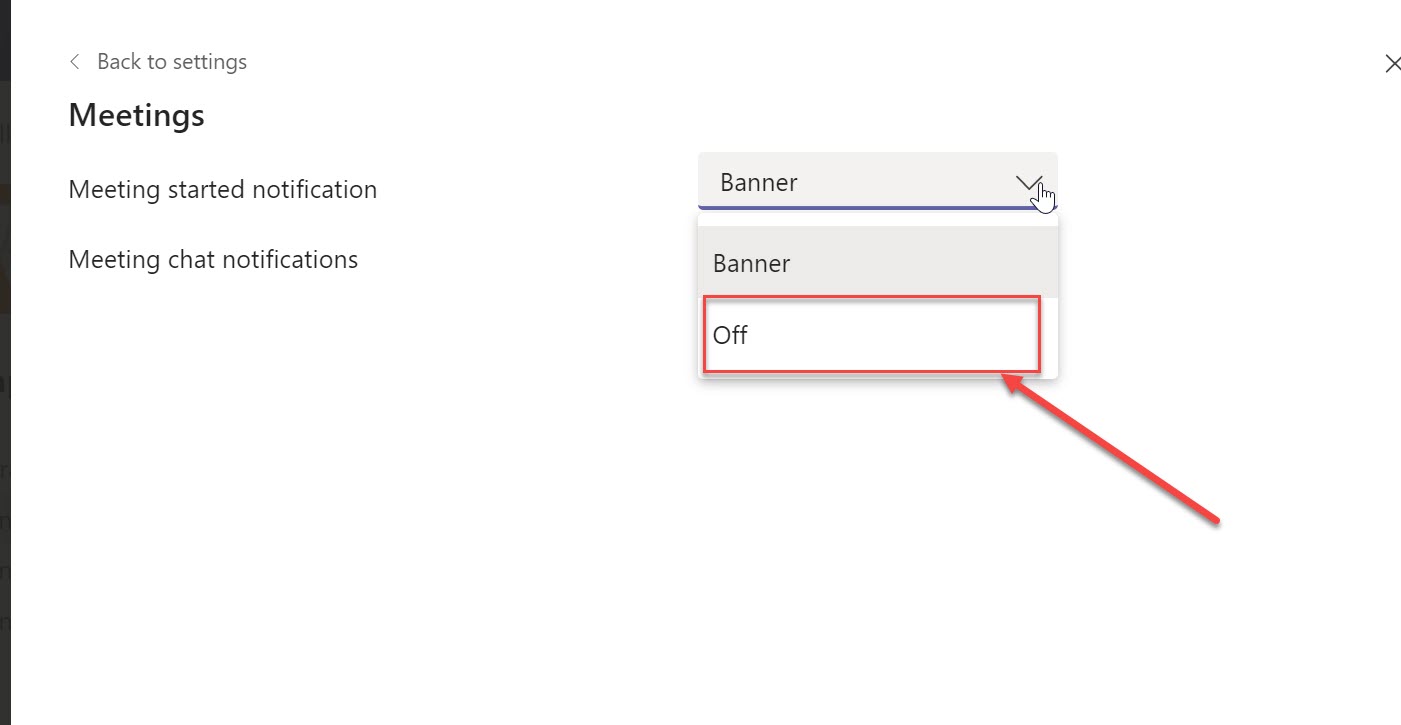The height and width of the screenshot is (725, 1401).
Task: Select the Off option in the list
Action: [x=731, y=335]
